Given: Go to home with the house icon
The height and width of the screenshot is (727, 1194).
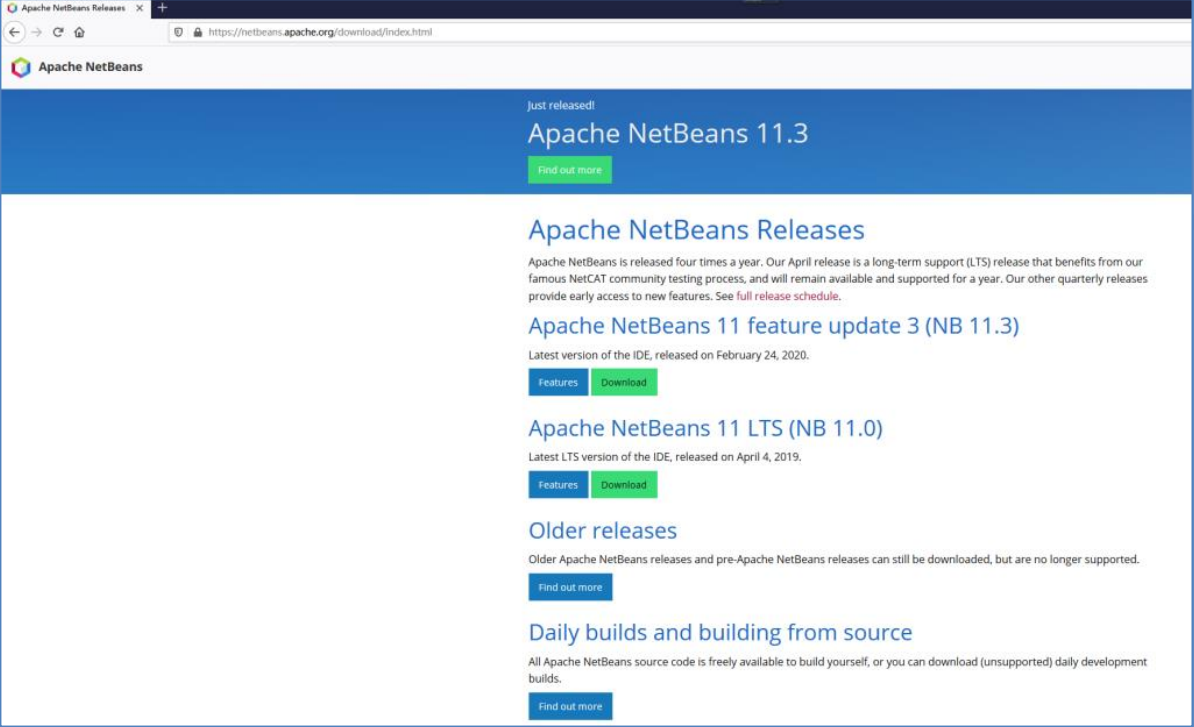Looking at the screenshot, I should [79, 32].
